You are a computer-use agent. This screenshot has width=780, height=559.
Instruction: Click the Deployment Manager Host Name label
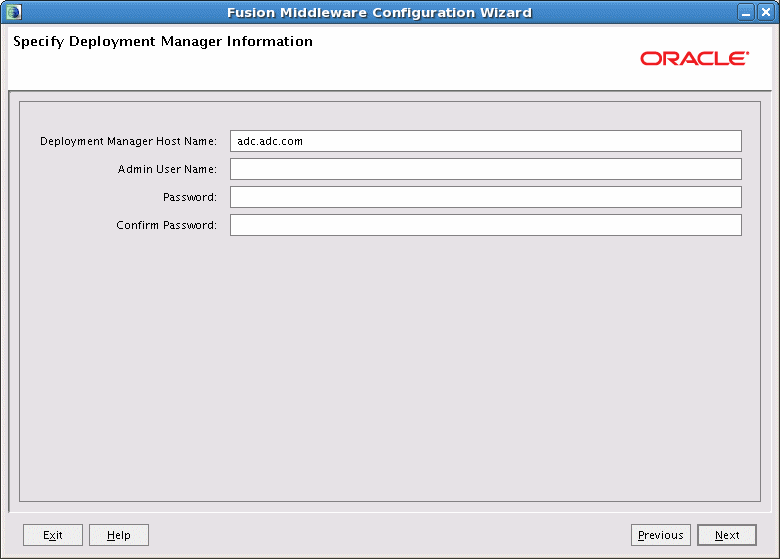(128, 141)
